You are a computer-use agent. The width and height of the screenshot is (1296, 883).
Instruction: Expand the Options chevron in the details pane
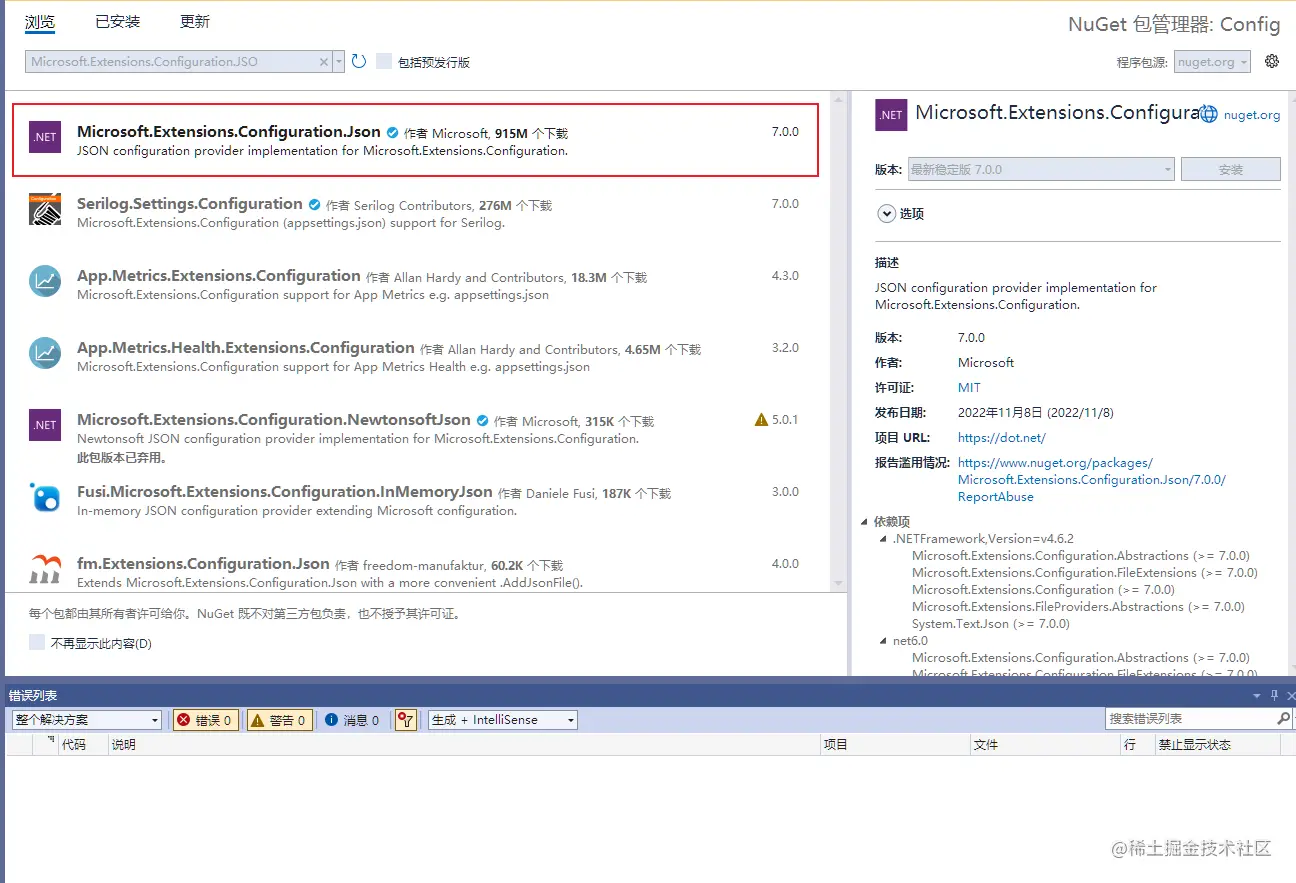coord(886,213)
